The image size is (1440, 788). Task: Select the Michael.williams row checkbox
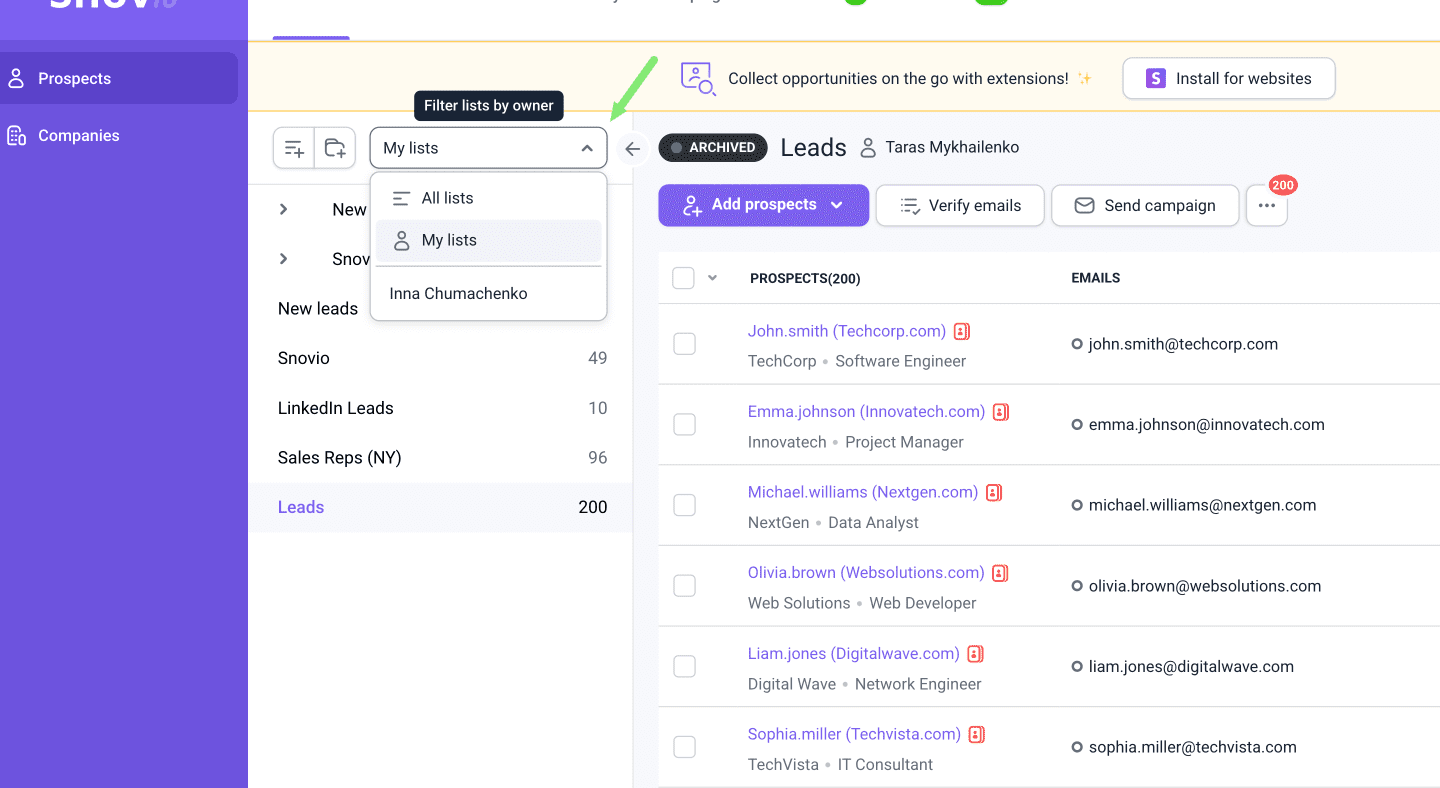click(x=684, y=505)
